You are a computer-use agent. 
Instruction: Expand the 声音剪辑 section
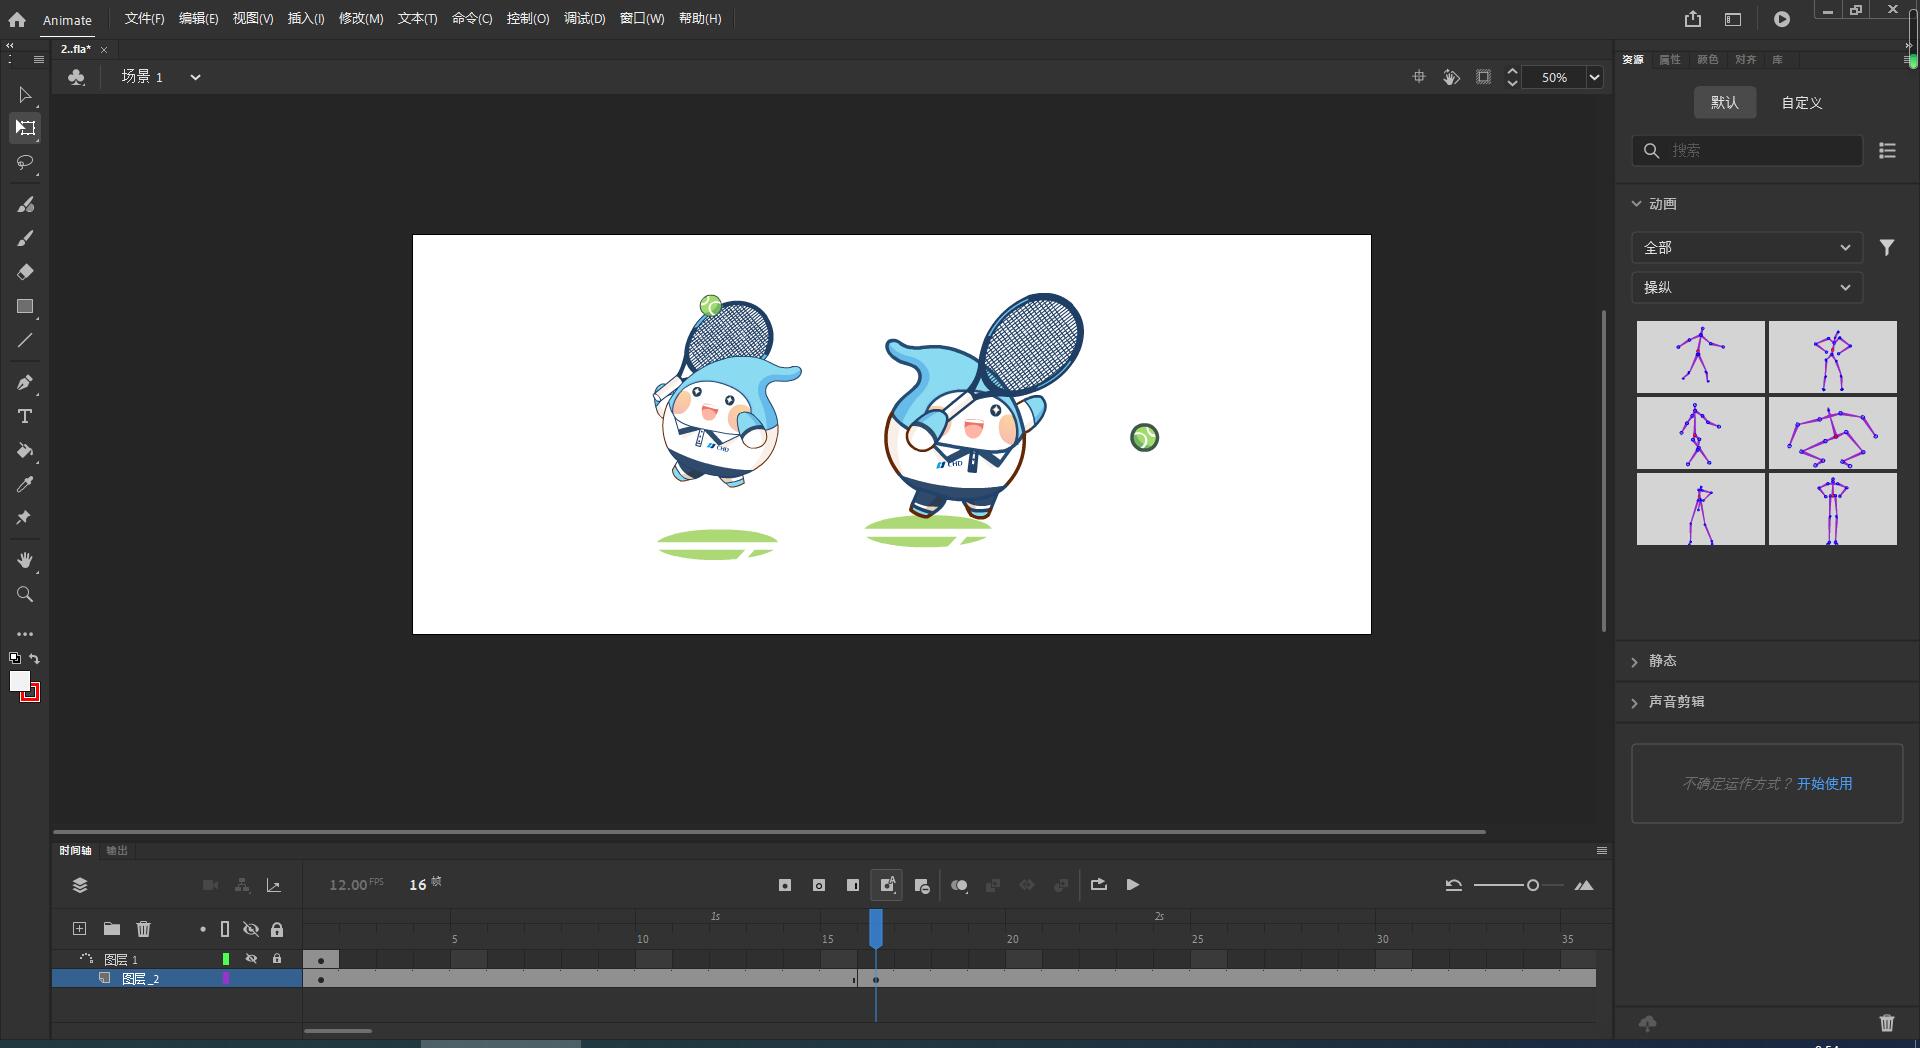pyautogui.click(x=1636, y=702)
